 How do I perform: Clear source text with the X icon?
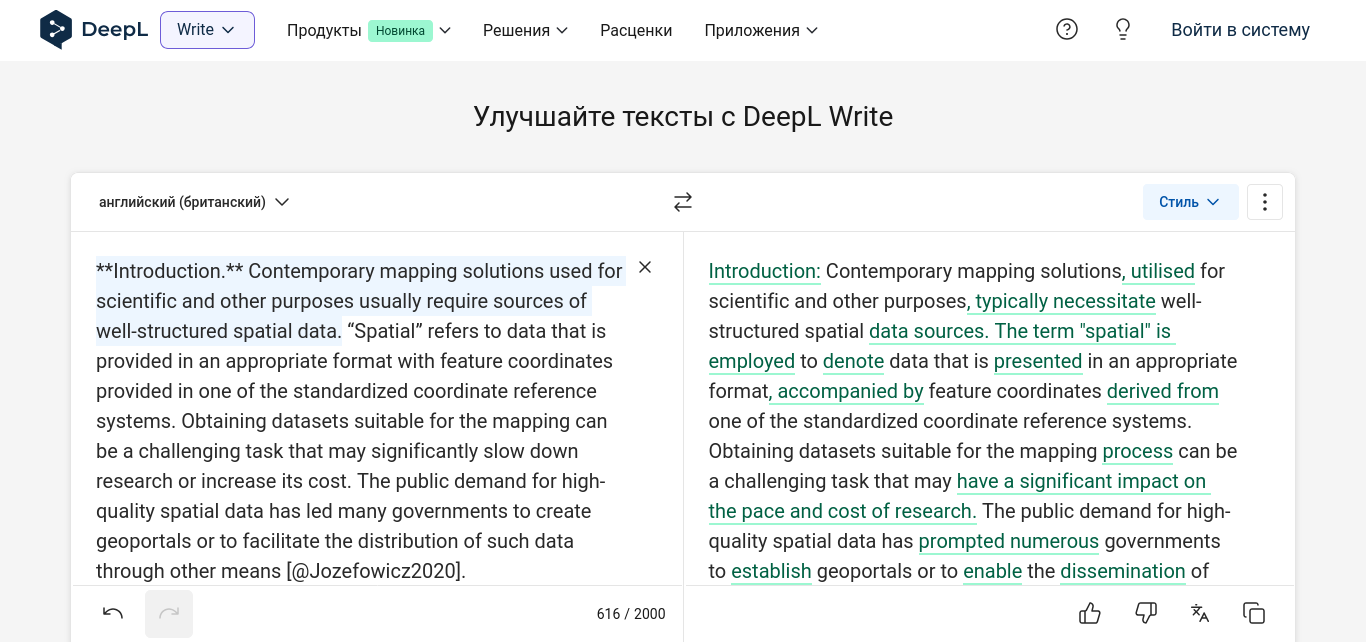[x=645, y=267]
